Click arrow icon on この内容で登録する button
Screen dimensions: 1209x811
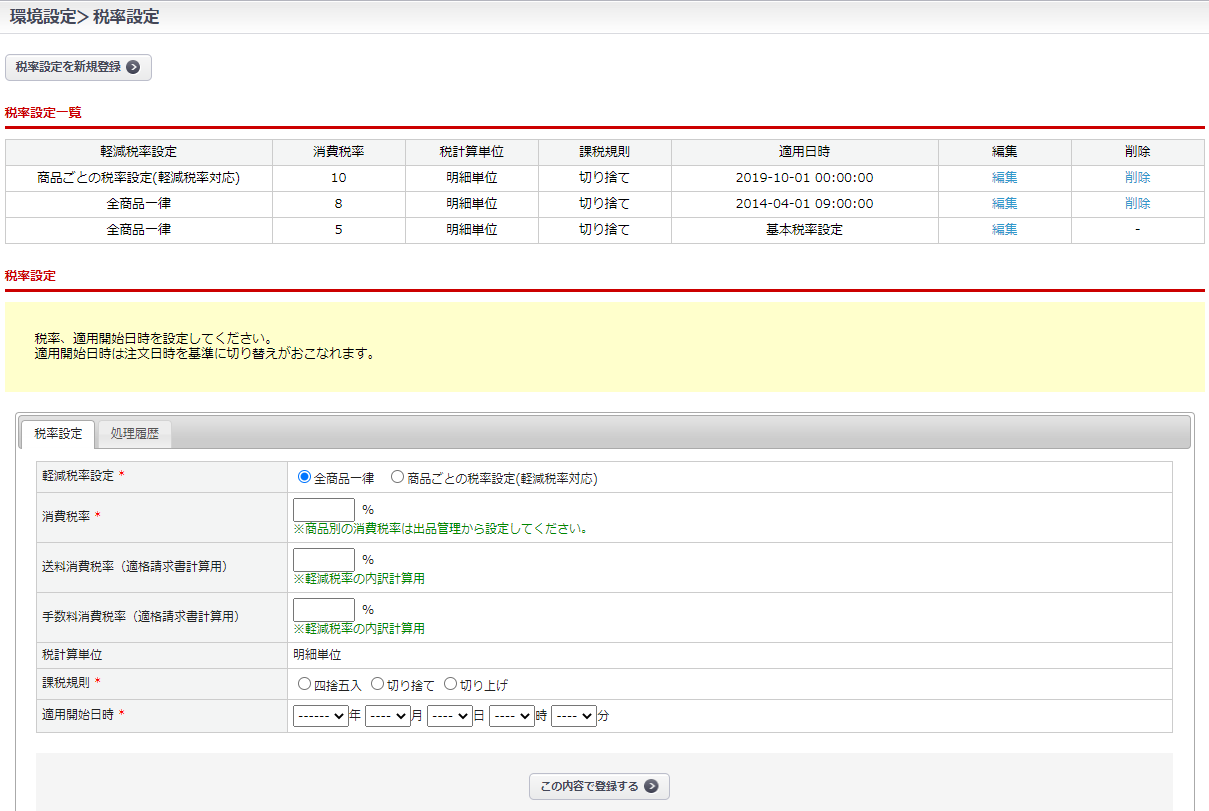(x=651, y=786)
